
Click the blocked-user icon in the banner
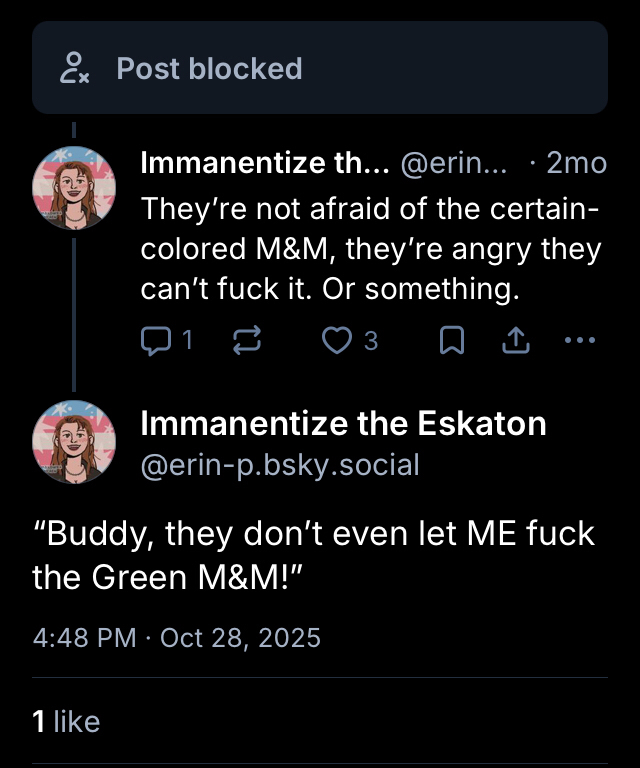tap(75, 69)
